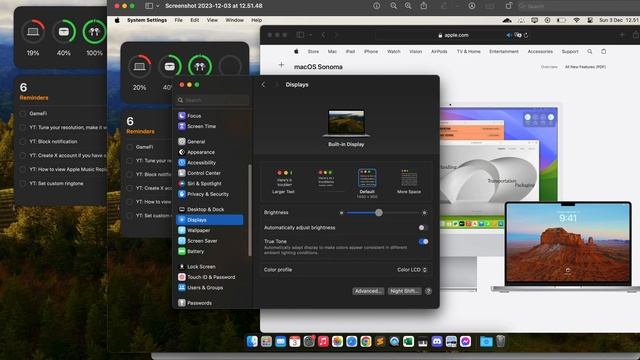Select Focus in settings sidebar
640x360 pixels.
[210, 116]
